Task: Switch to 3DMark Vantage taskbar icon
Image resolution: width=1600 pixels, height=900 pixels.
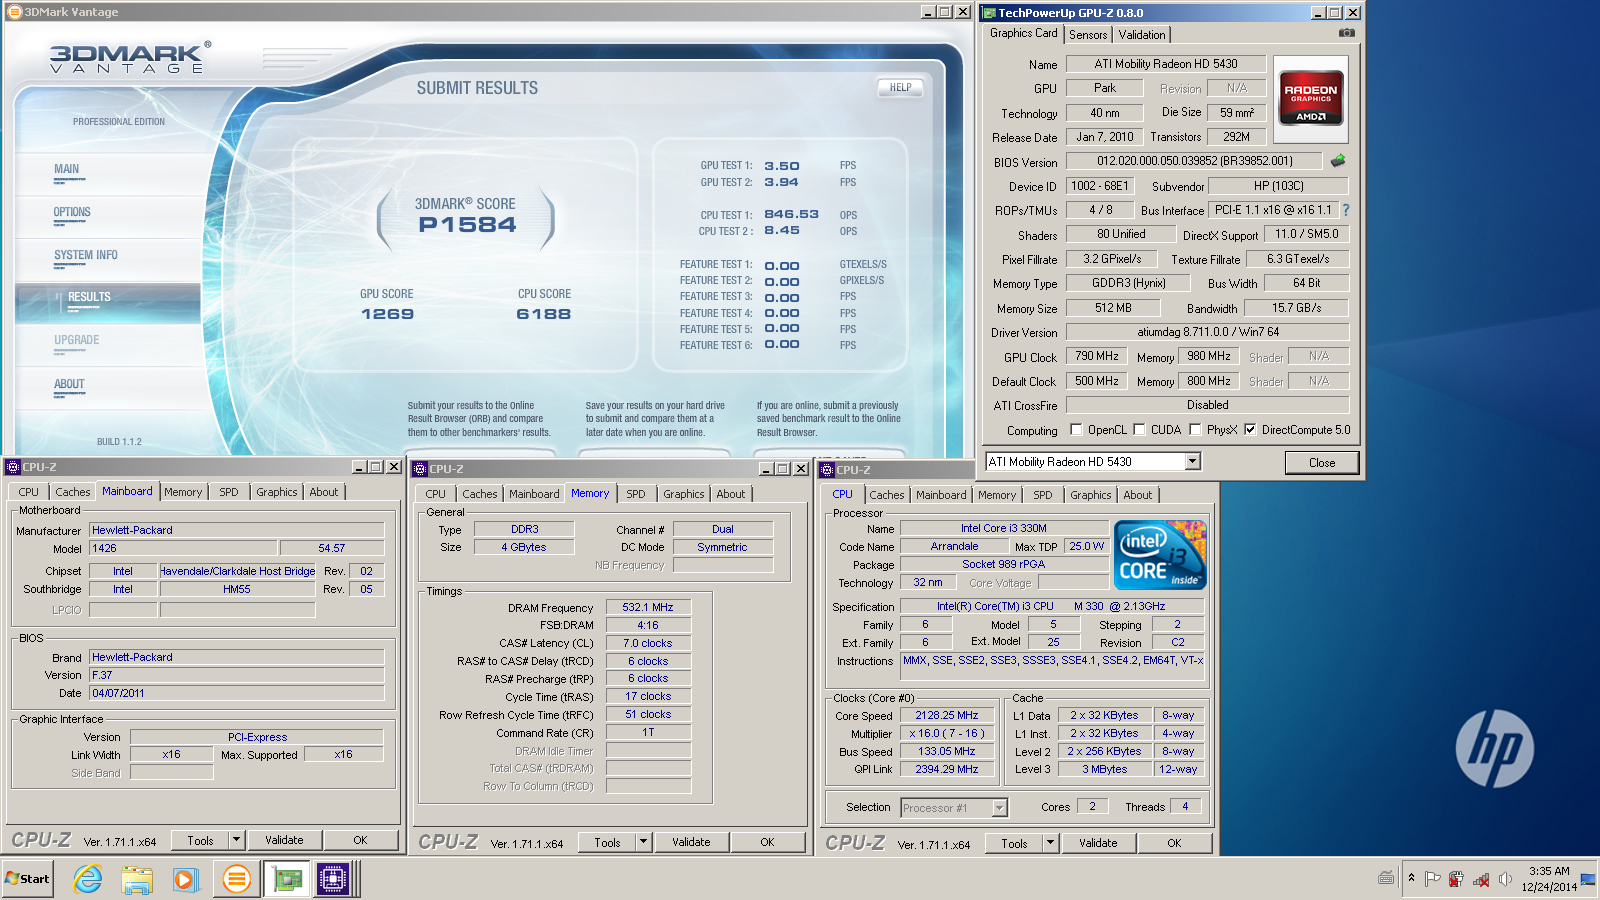Action: (236, 879)
